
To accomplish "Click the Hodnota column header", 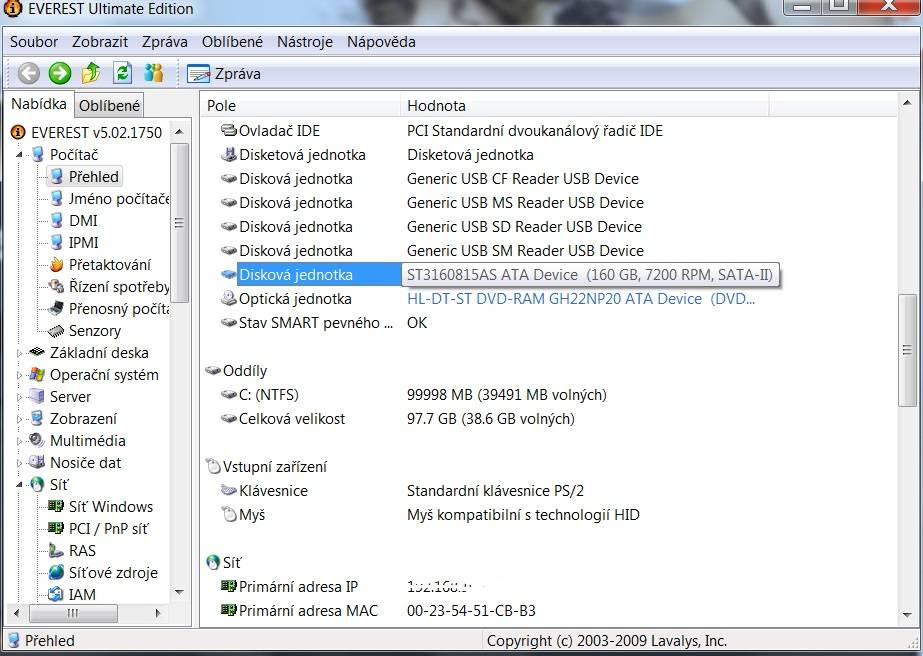I will tap(585, 106).
